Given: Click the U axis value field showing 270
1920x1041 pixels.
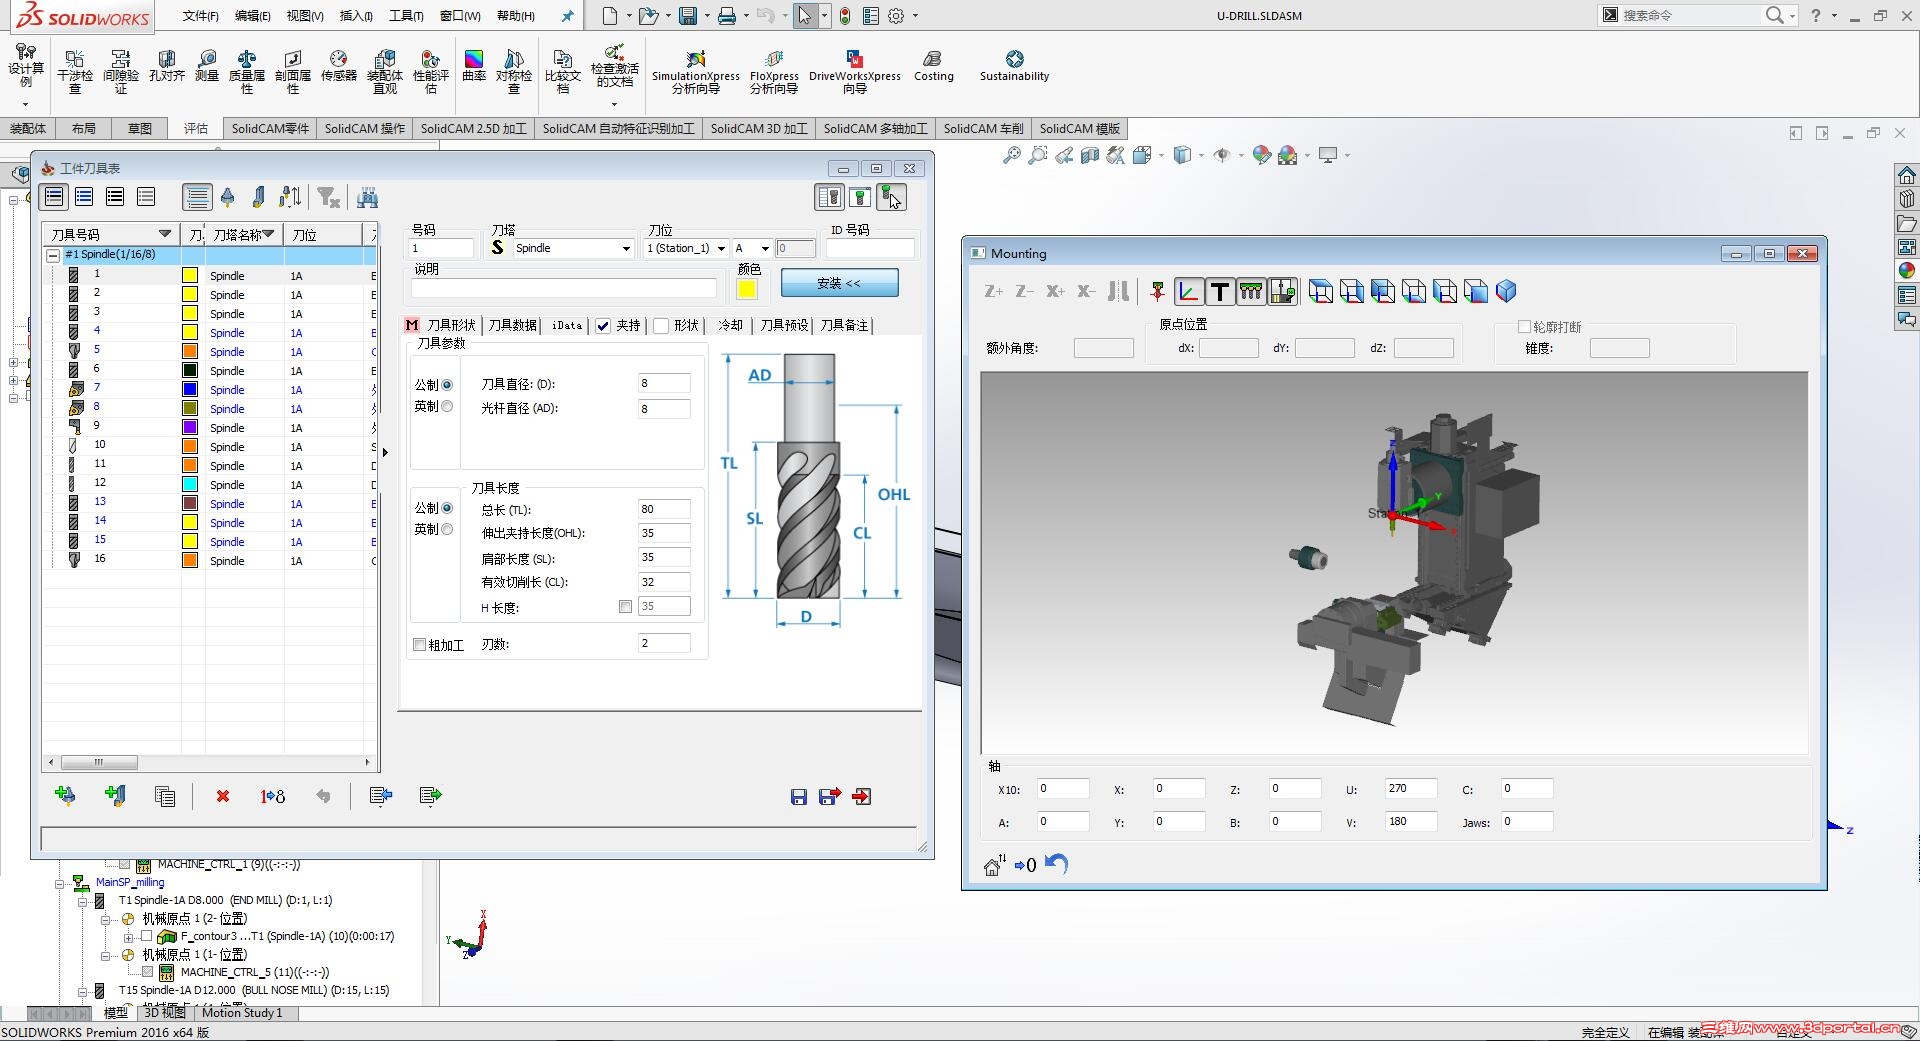Looking at the screenshot, I should click(1411, 789).
